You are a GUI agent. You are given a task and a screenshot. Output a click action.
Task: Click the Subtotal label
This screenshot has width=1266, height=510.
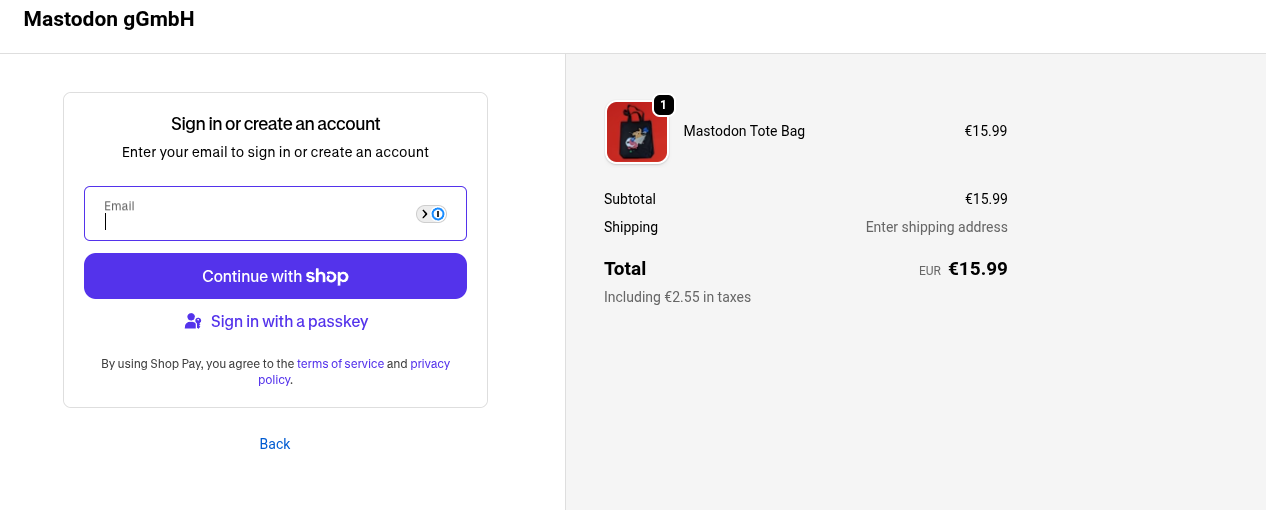(630, 199)
